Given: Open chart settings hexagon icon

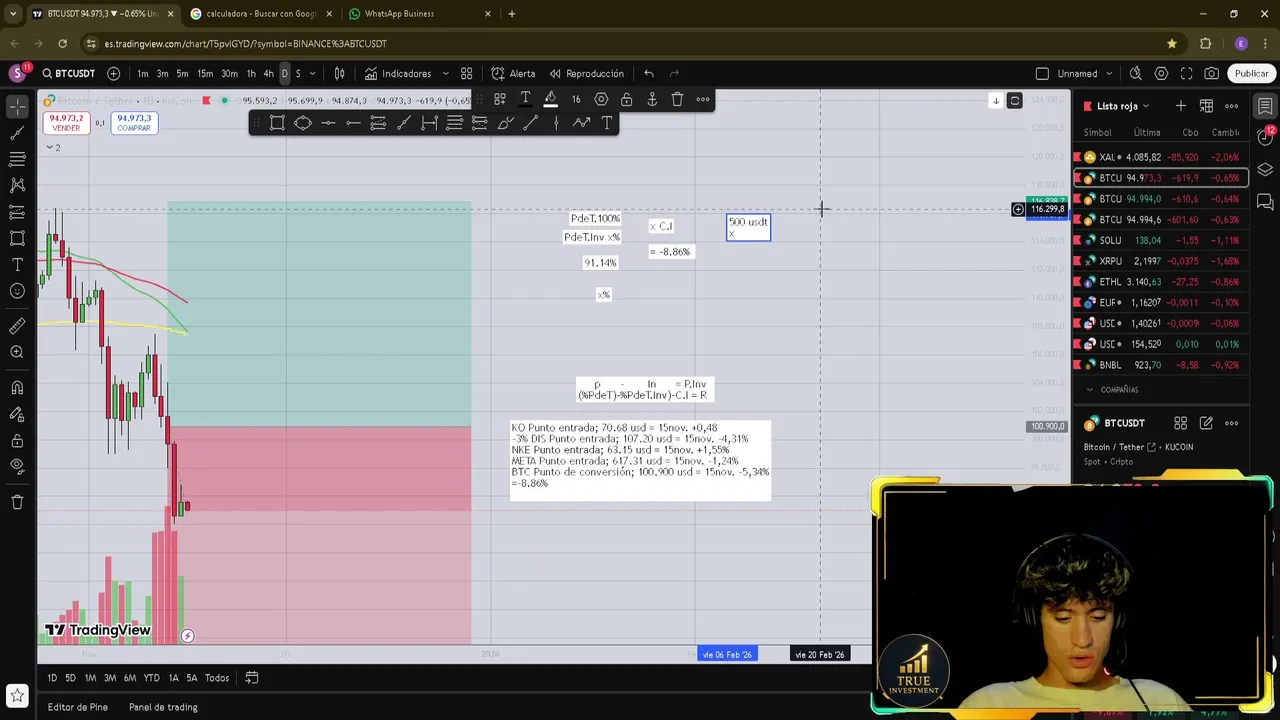Looking at the screenshot, I should (1161, 73).
